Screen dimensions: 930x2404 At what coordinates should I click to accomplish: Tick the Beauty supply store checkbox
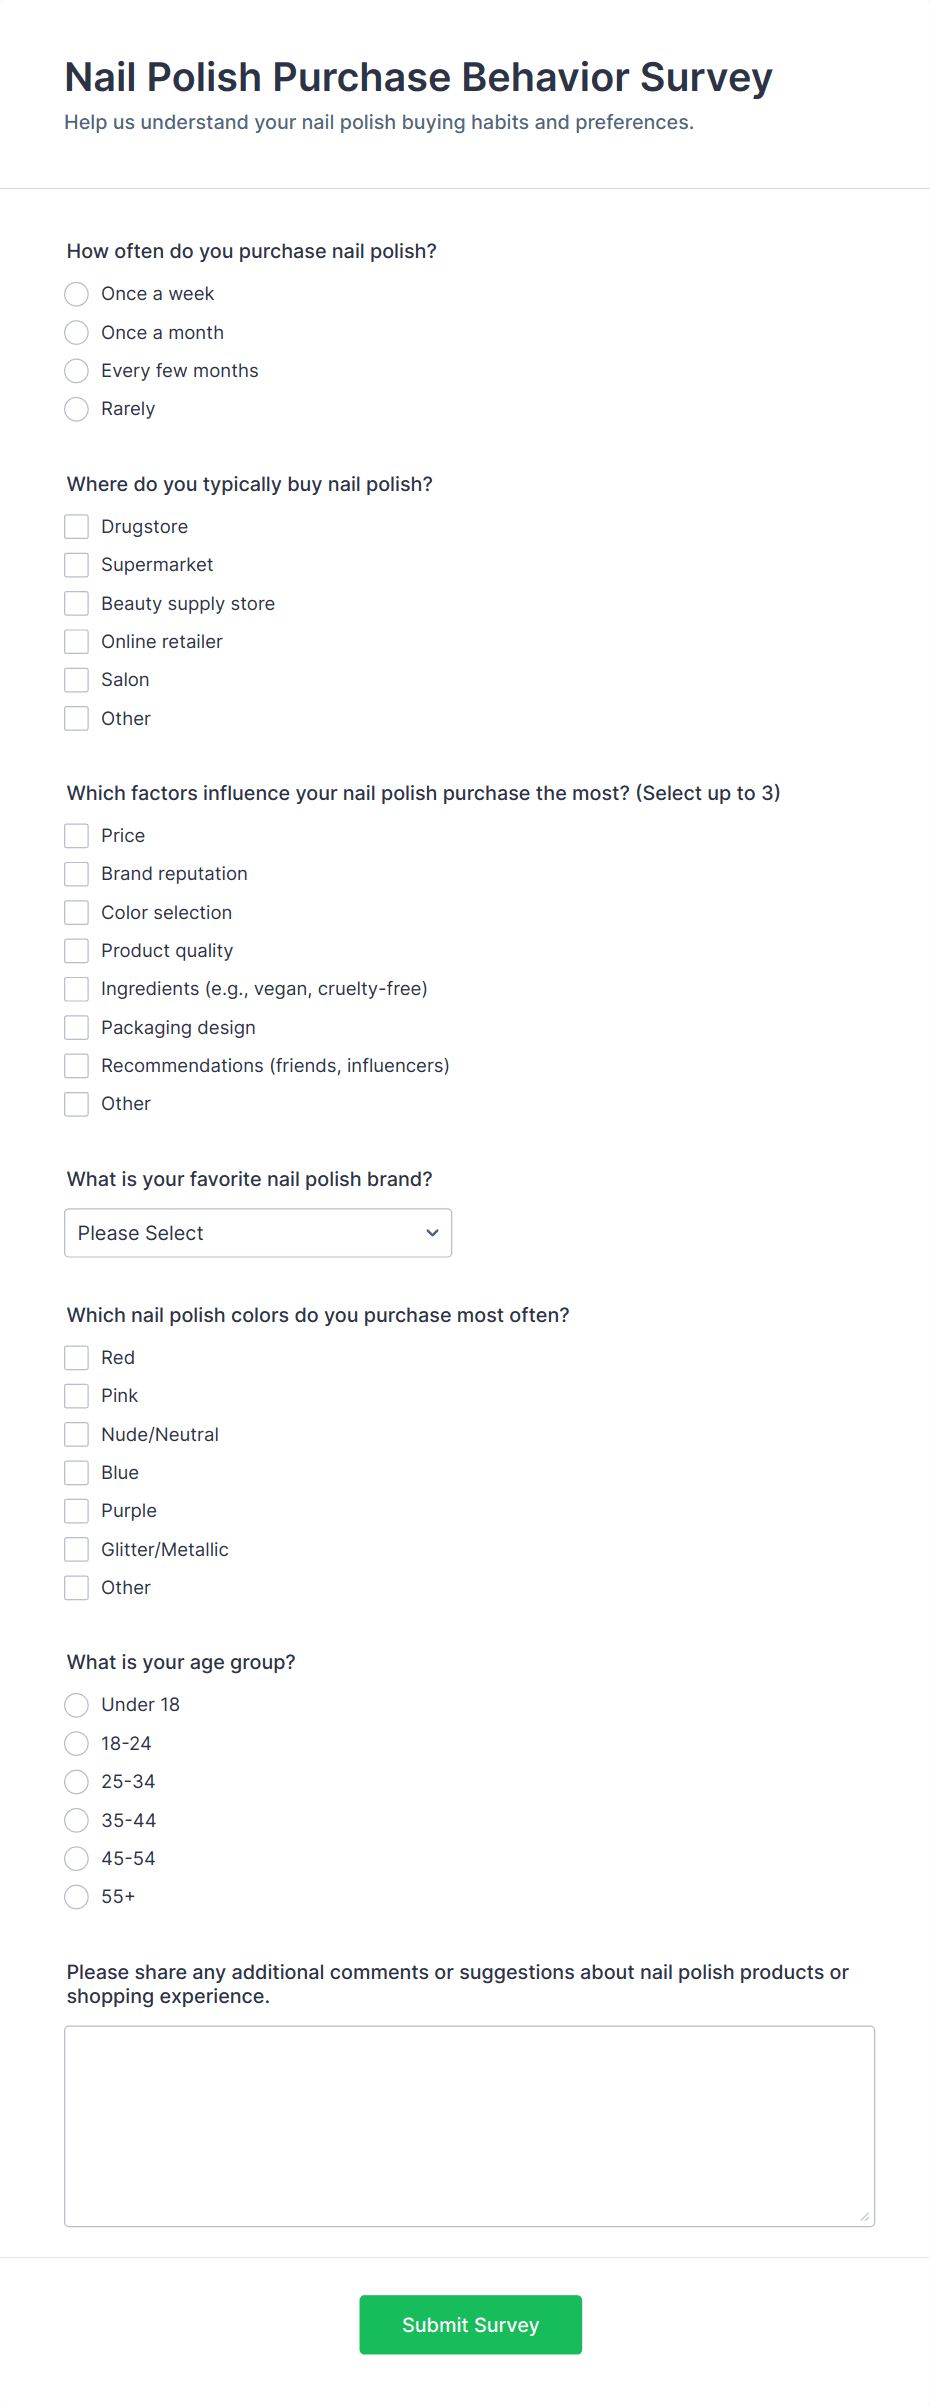coord(77,604)
